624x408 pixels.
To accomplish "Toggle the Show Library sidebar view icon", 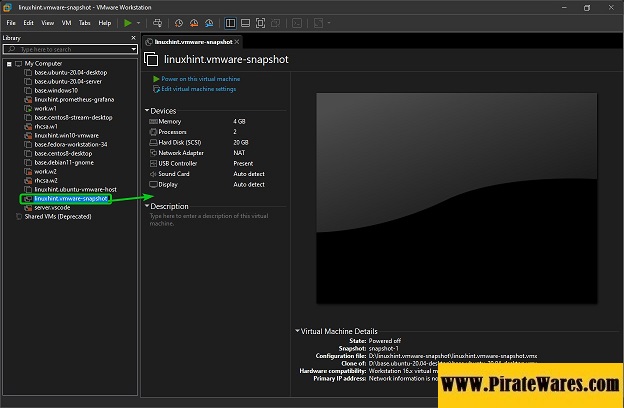I will click(x=231, y=22).
